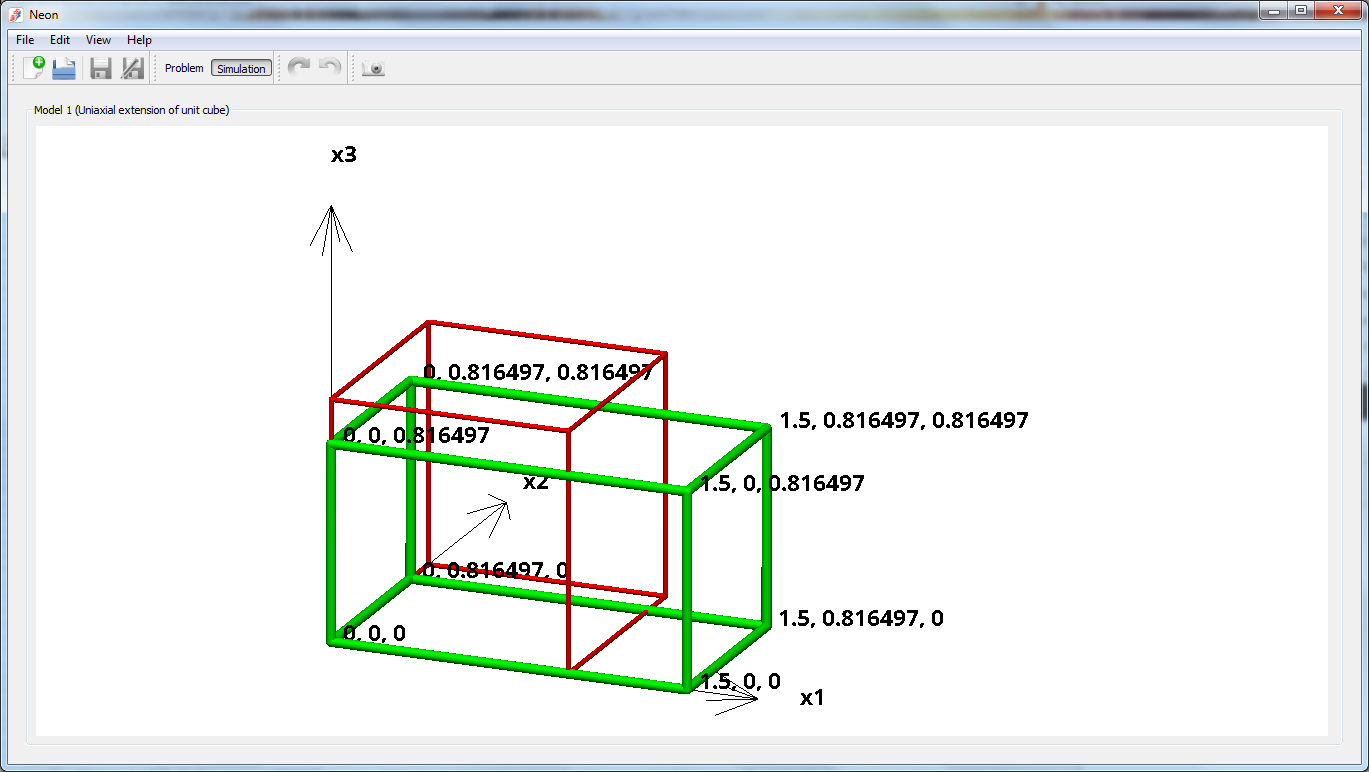Take a snapshot with the camera icon
The height and width of the screenshot is (772, 1369).
373,68
